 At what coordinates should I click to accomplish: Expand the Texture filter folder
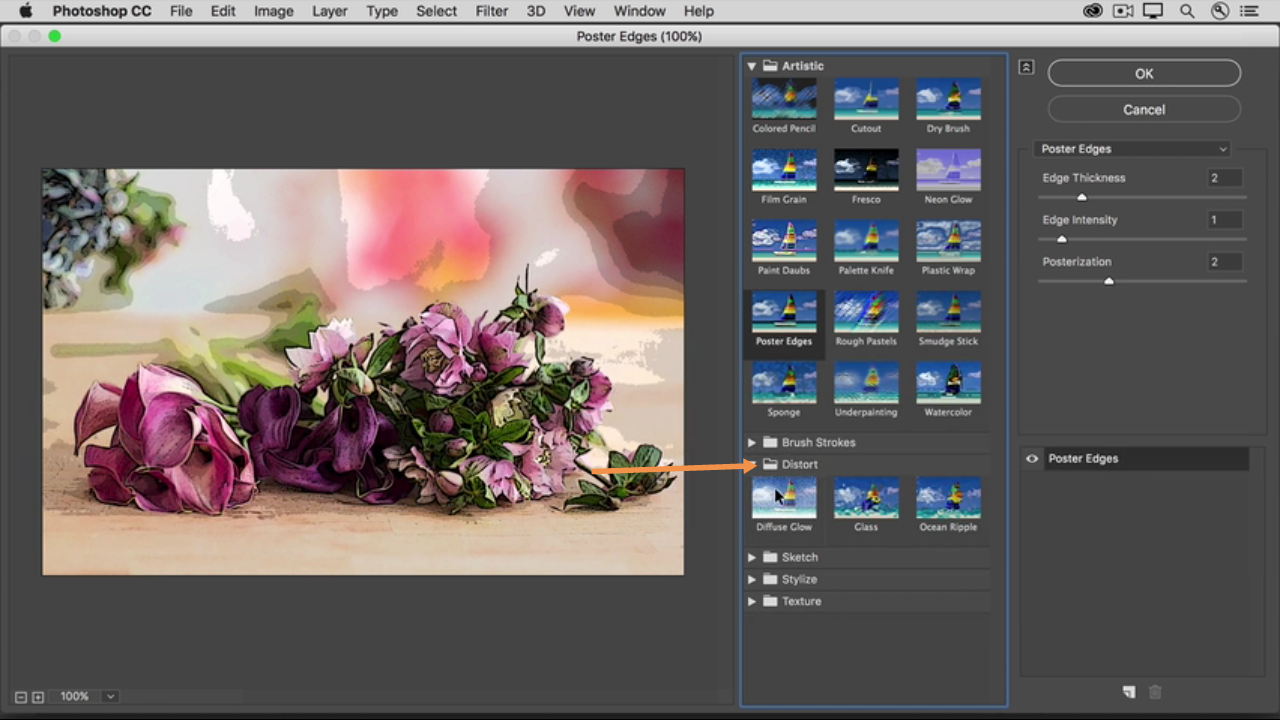pos(752,601)
